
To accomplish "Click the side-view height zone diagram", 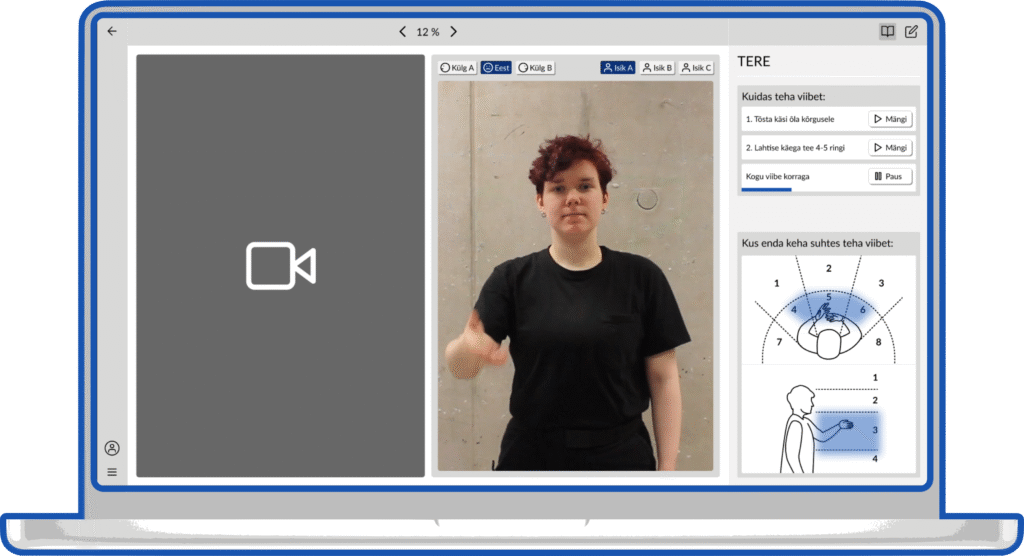I will (x=828, y=420).
